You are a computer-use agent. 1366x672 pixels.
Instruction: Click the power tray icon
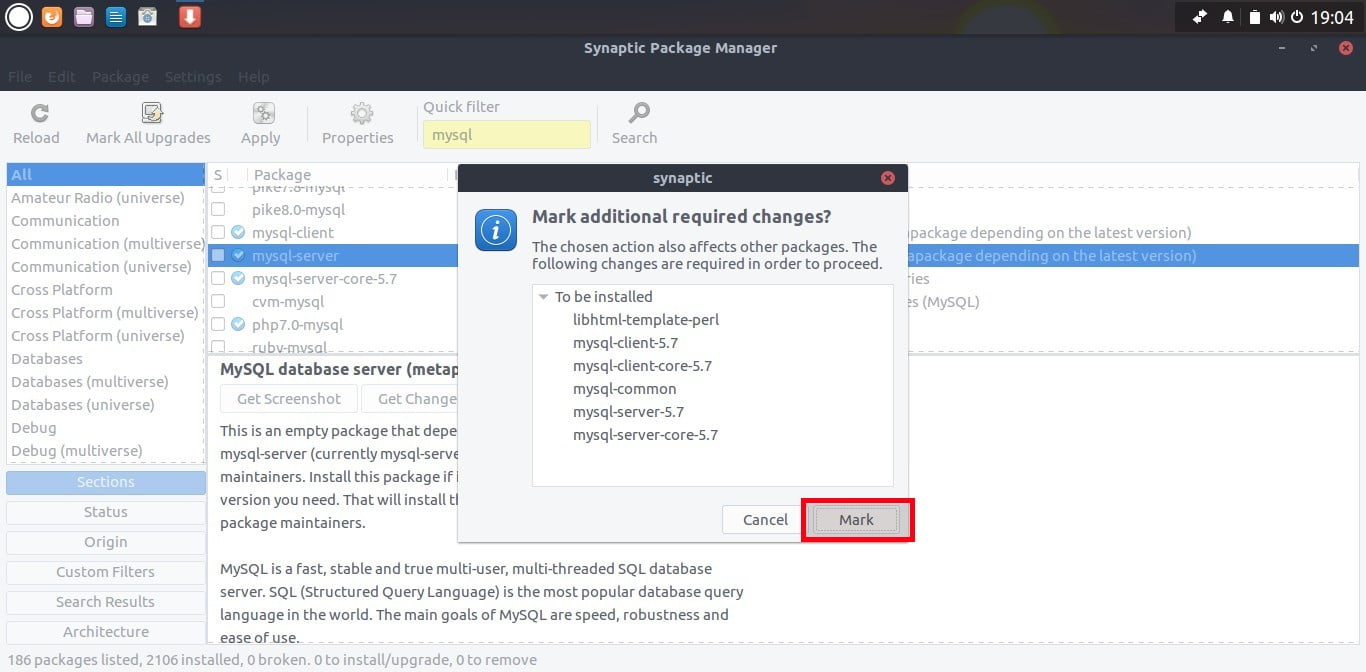1297,17
